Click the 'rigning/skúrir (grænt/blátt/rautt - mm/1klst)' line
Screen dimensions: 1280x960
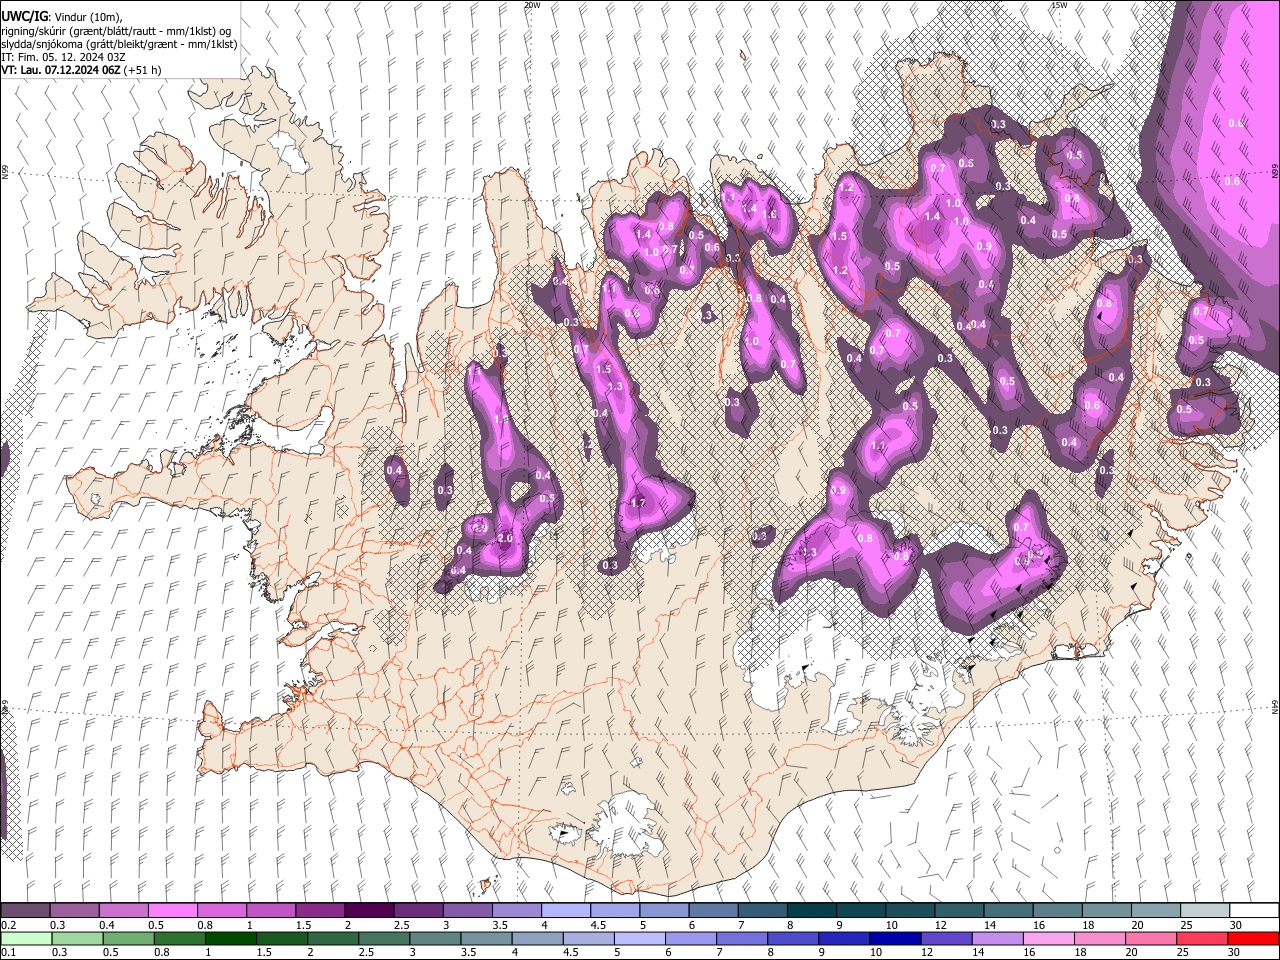point(115,30)
